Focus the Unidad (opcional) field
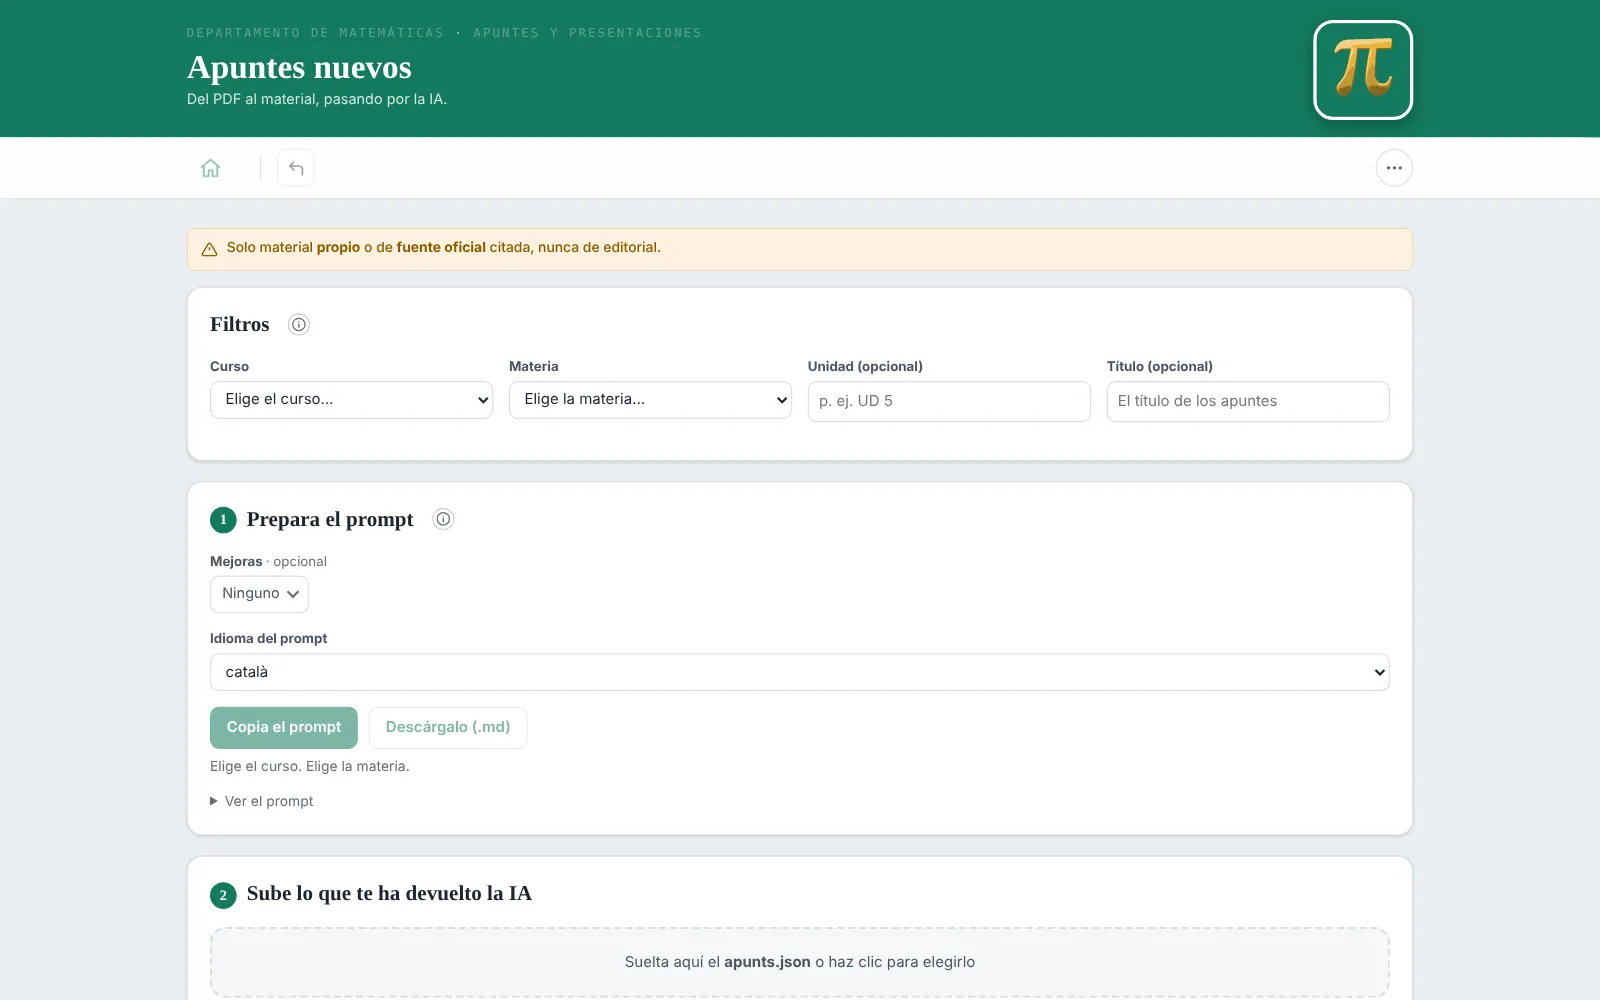Image resolution: width=1600 pixels, height=1000 pixels. (949, 401)
